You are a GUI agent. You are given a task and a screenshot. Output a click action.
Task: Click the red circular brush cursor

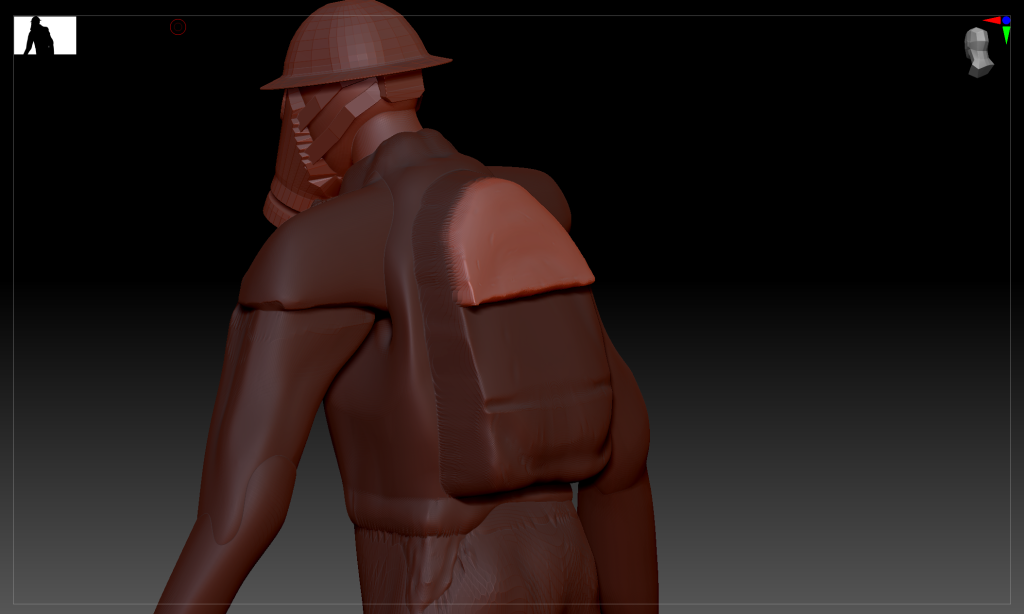pyautogui.click(x=178, y=27)
